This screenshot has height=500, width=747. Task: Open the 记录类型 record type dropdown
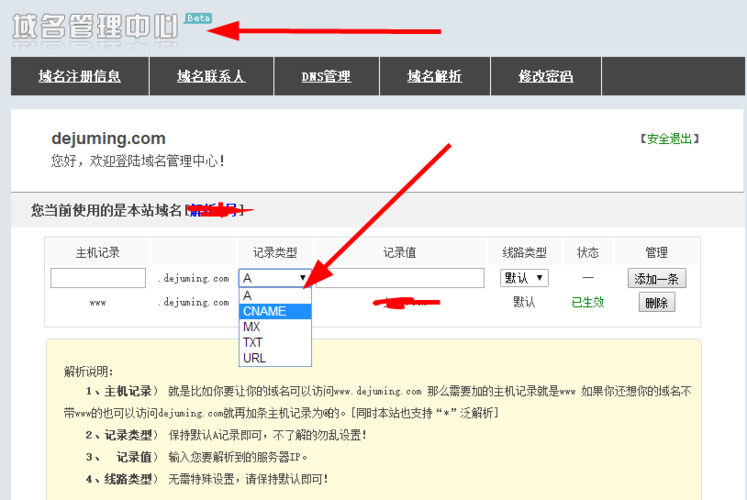(274, 278)
